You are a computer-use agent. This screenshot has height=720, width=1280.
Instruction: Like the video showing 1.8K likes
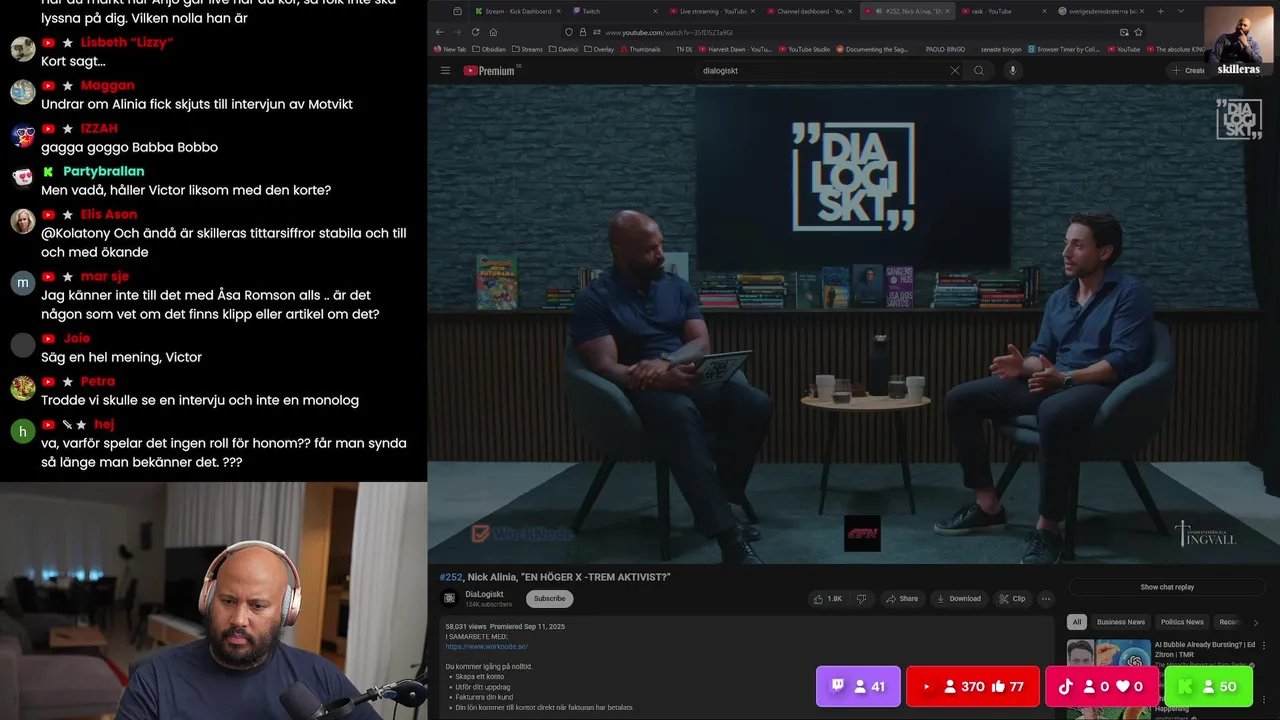coord(827,599)
